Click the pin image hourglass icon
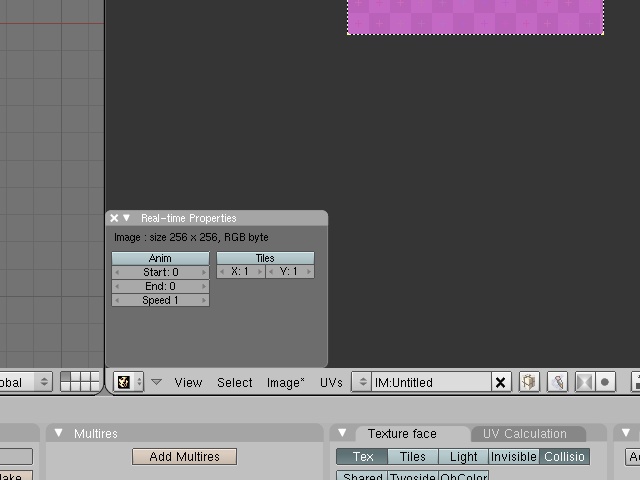 coord(584,382)
